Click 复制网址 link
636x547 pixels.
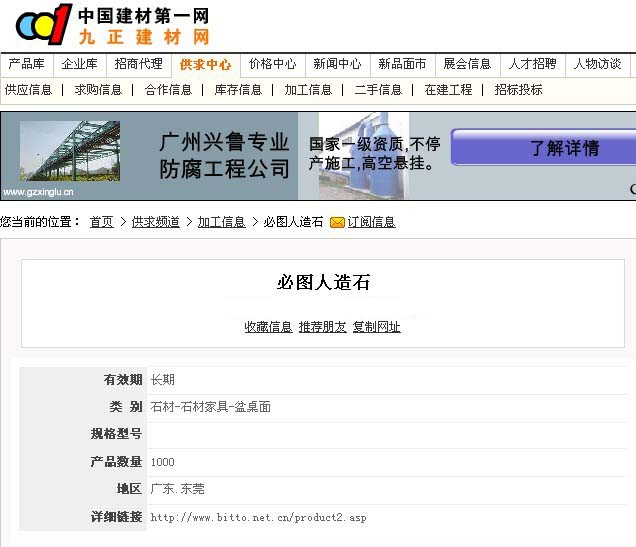coord(376,327)
